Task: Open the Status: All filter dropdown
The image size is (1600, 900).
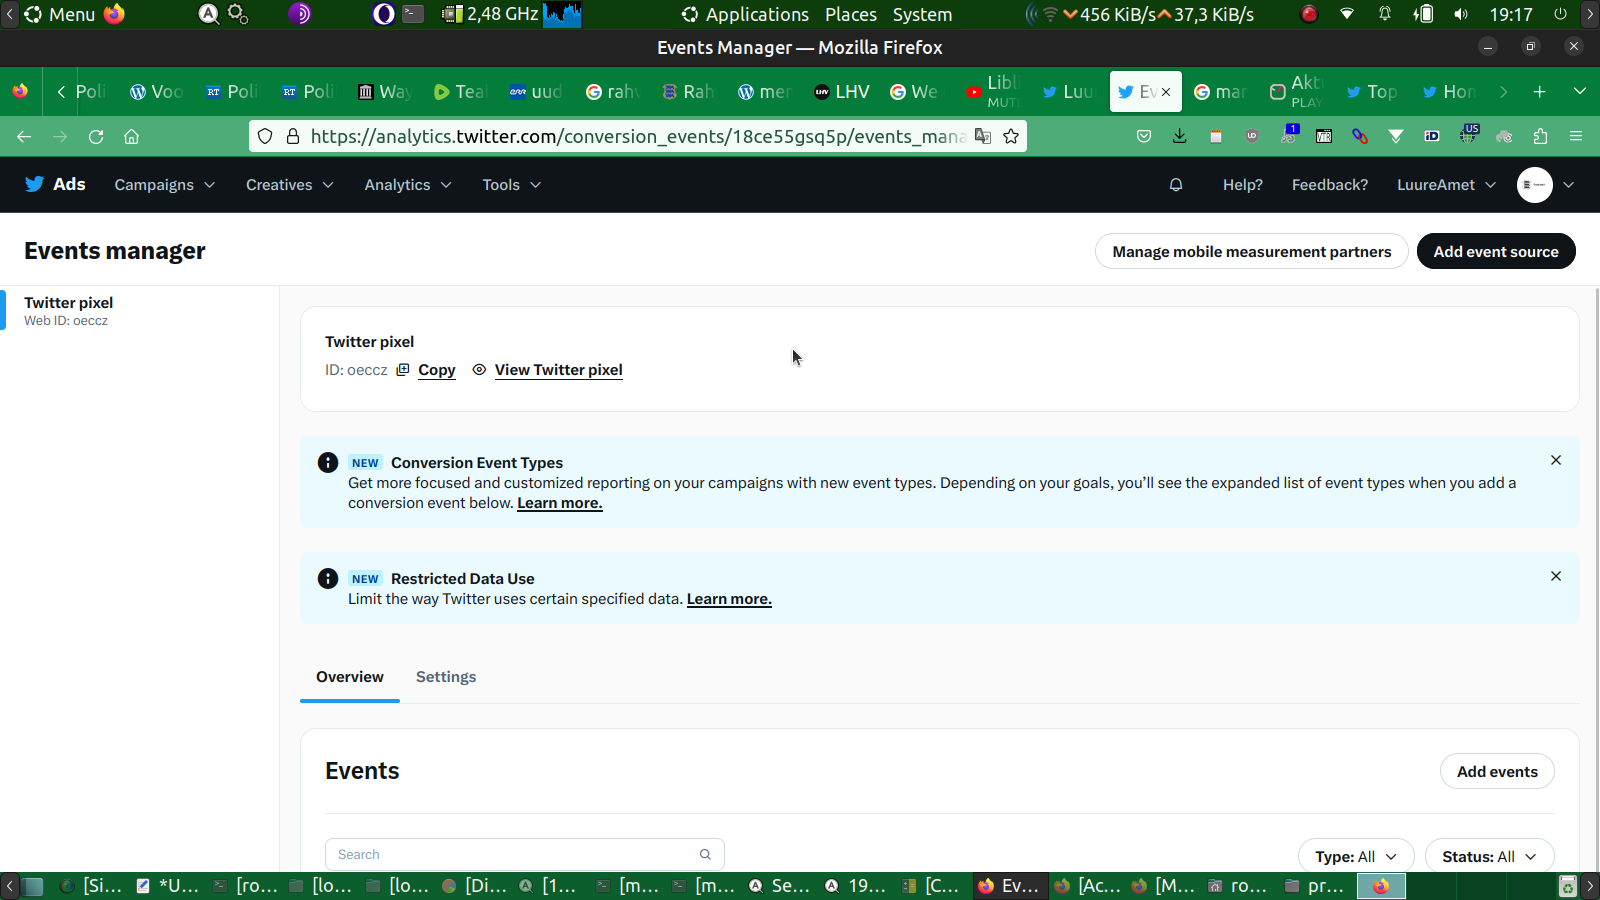Action: (x=1489, y=857)
